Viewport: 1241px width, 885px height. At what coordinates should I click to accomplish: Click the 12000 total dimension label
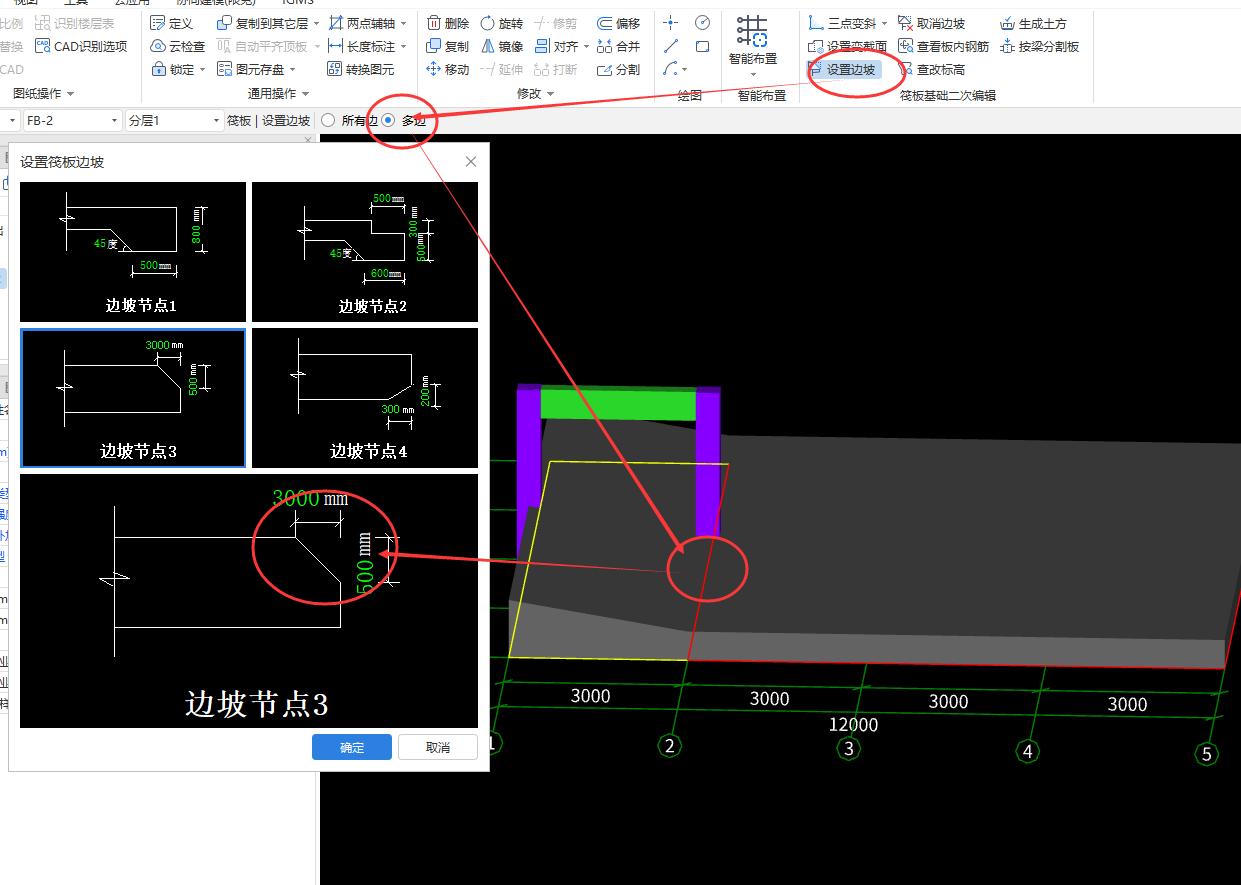pos(854,724)
